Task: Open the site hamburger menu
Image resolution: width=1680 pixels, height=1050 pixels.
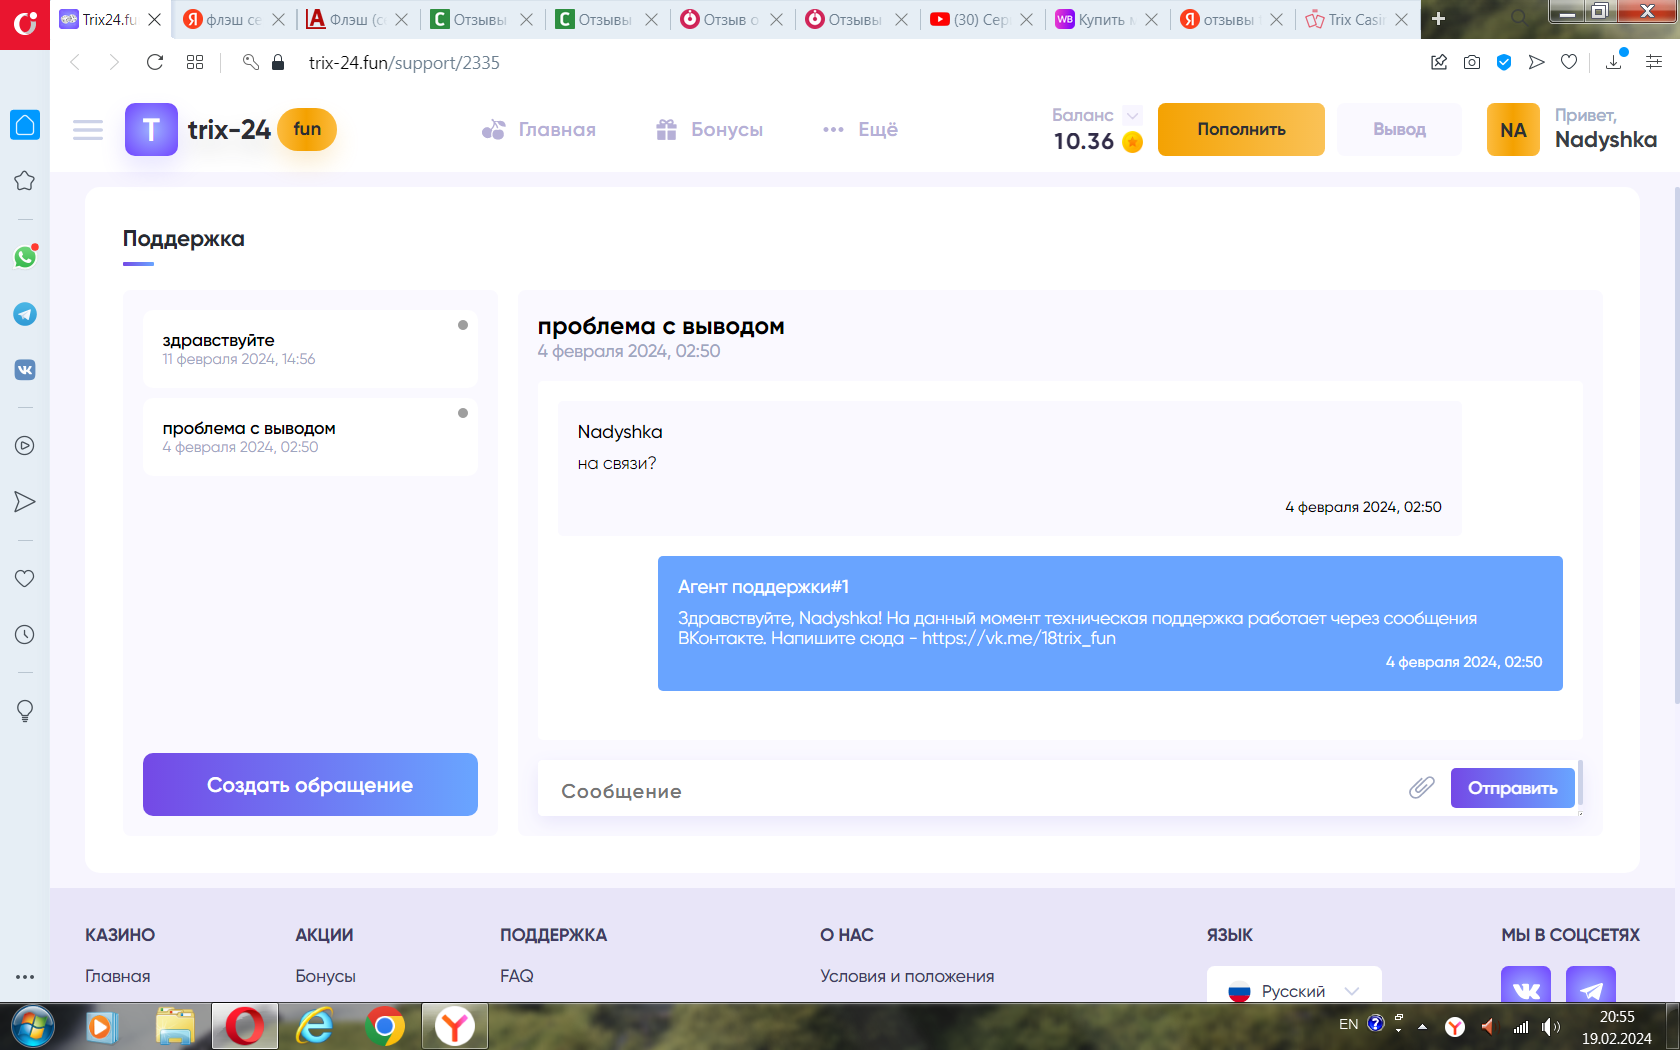Action: [x=88, y=130]
